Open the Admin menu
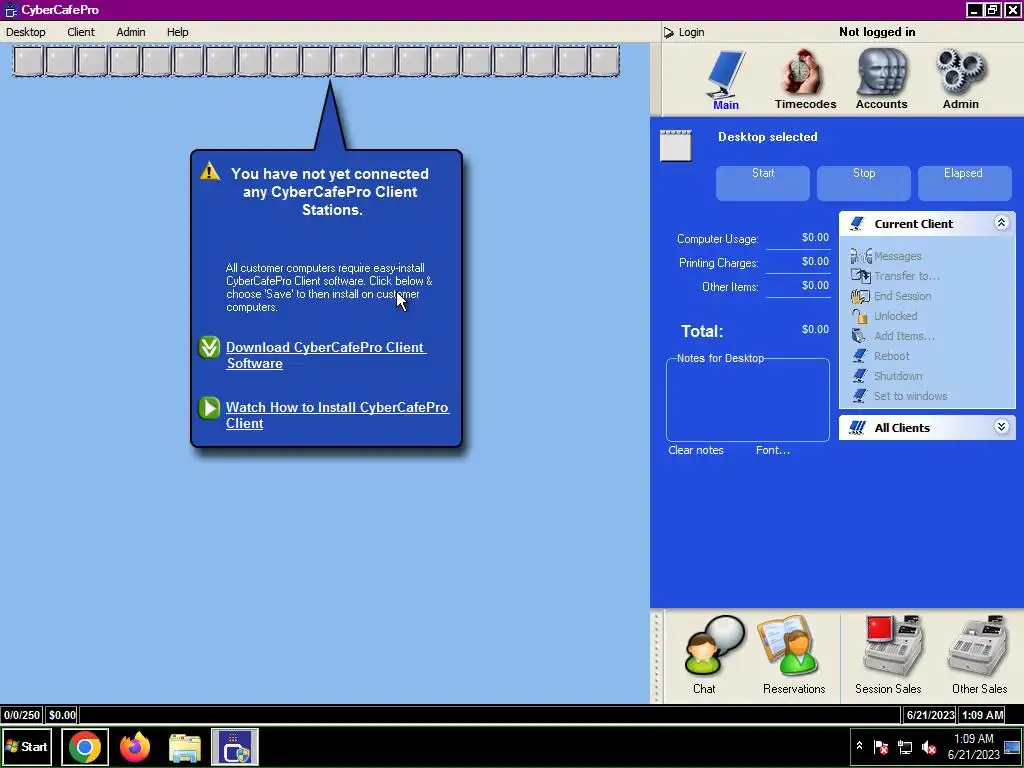1024x768 pixels. (131, 32)
